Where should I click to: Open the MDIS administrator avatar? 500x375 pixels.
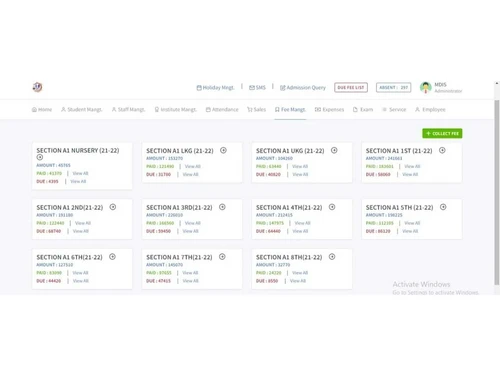(426, 87)
